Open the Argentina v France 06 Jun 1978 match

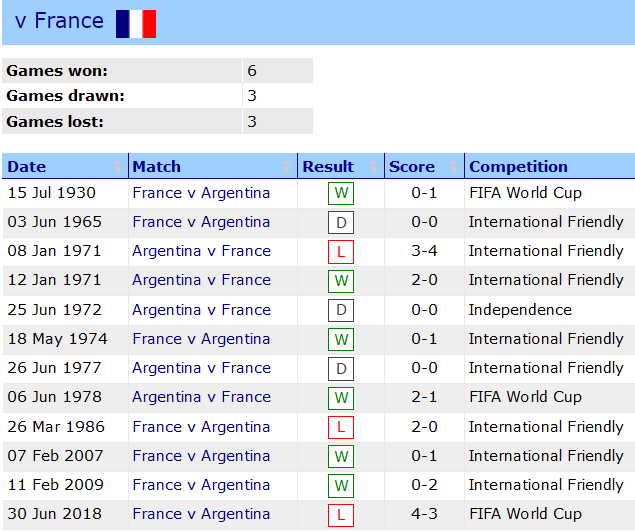coord(201,397)
